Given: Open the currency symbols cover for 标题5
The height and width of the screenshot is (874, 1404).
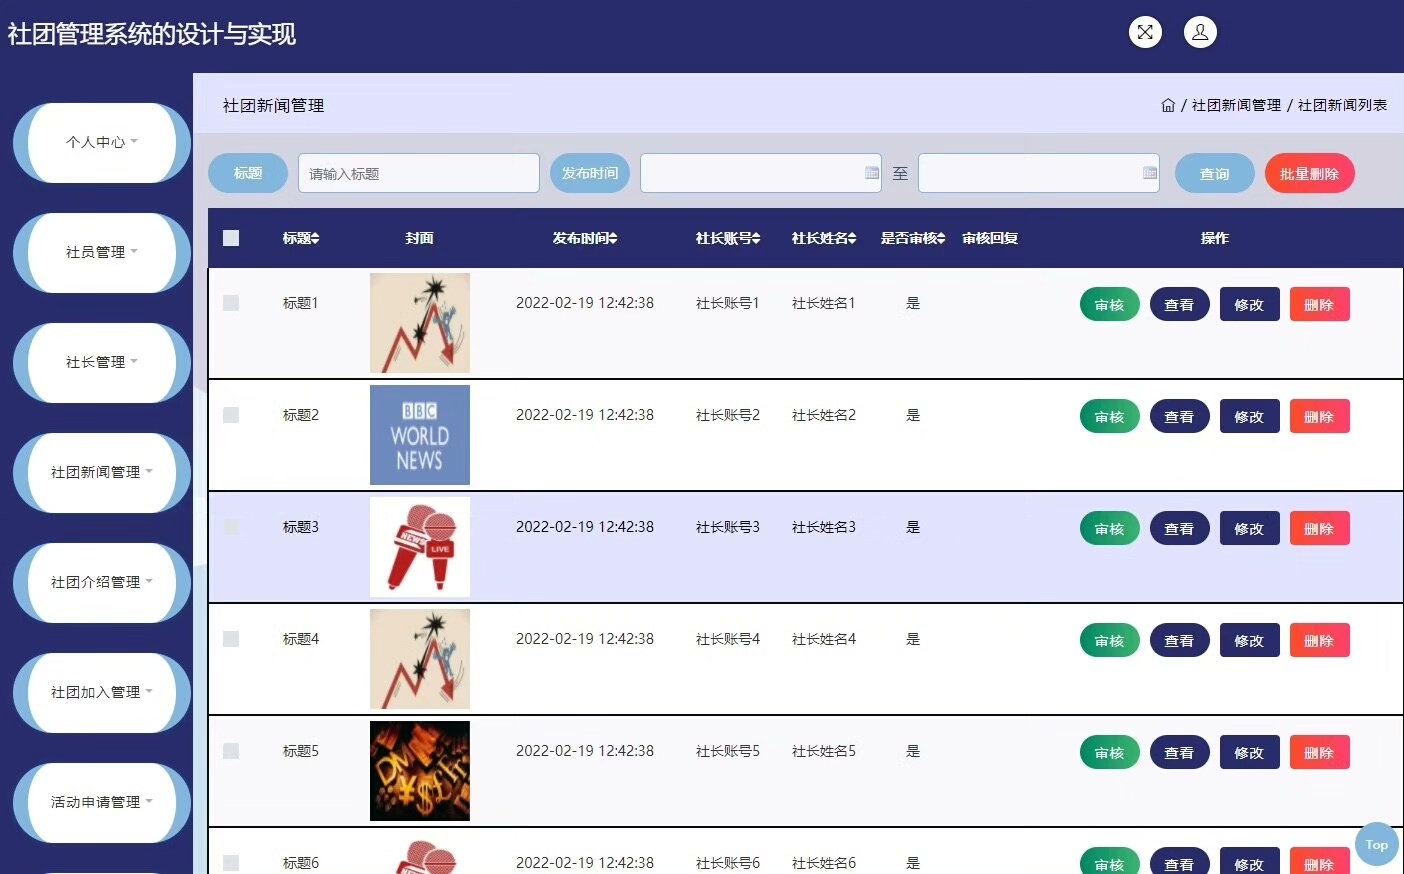Looking at the screenshot, I should pos(420,771).
